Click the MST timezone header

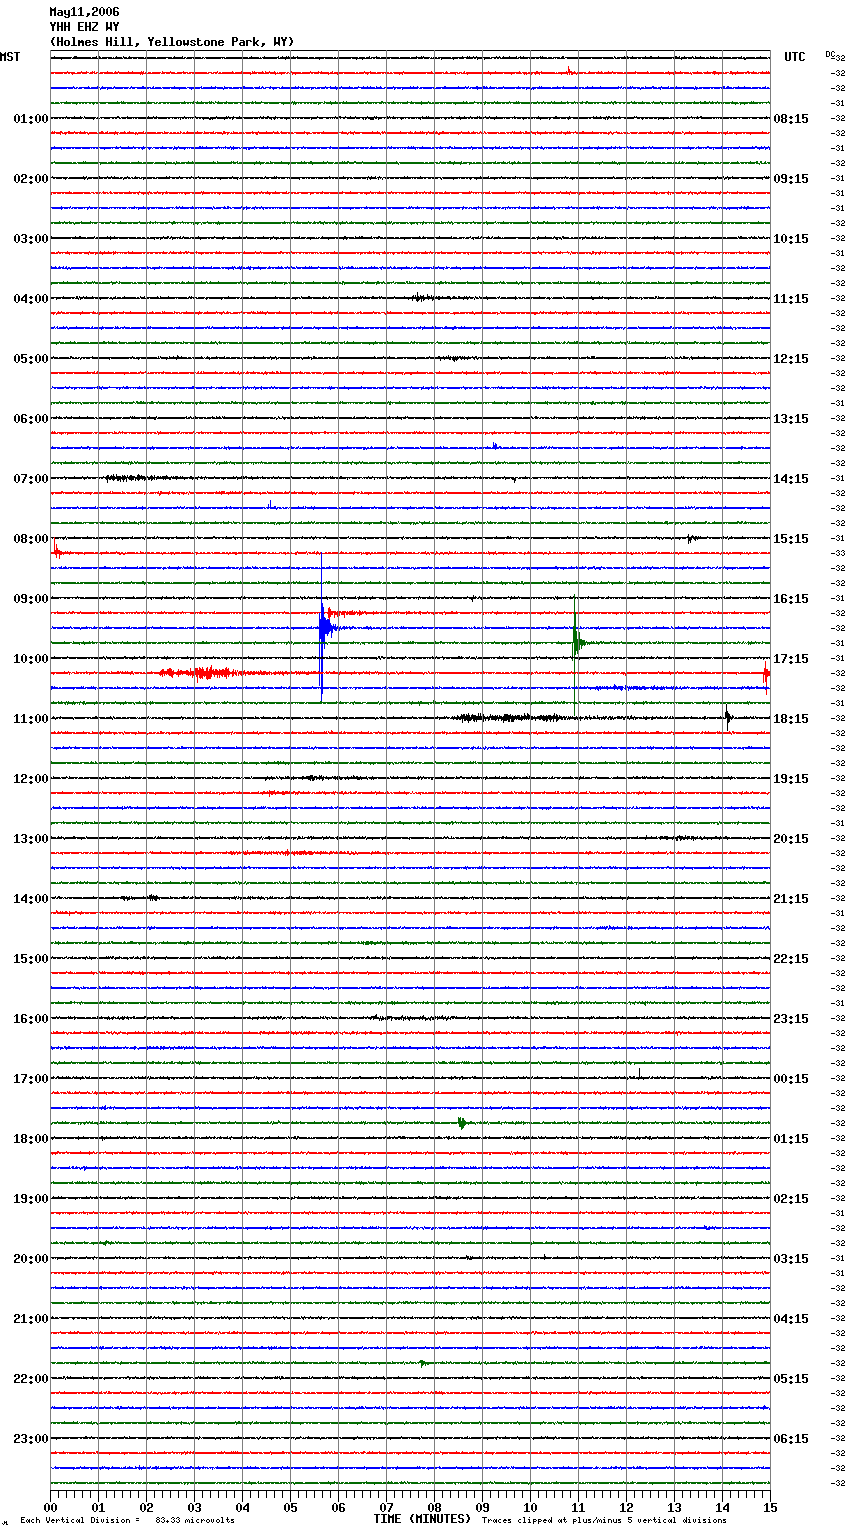point(10,57)
